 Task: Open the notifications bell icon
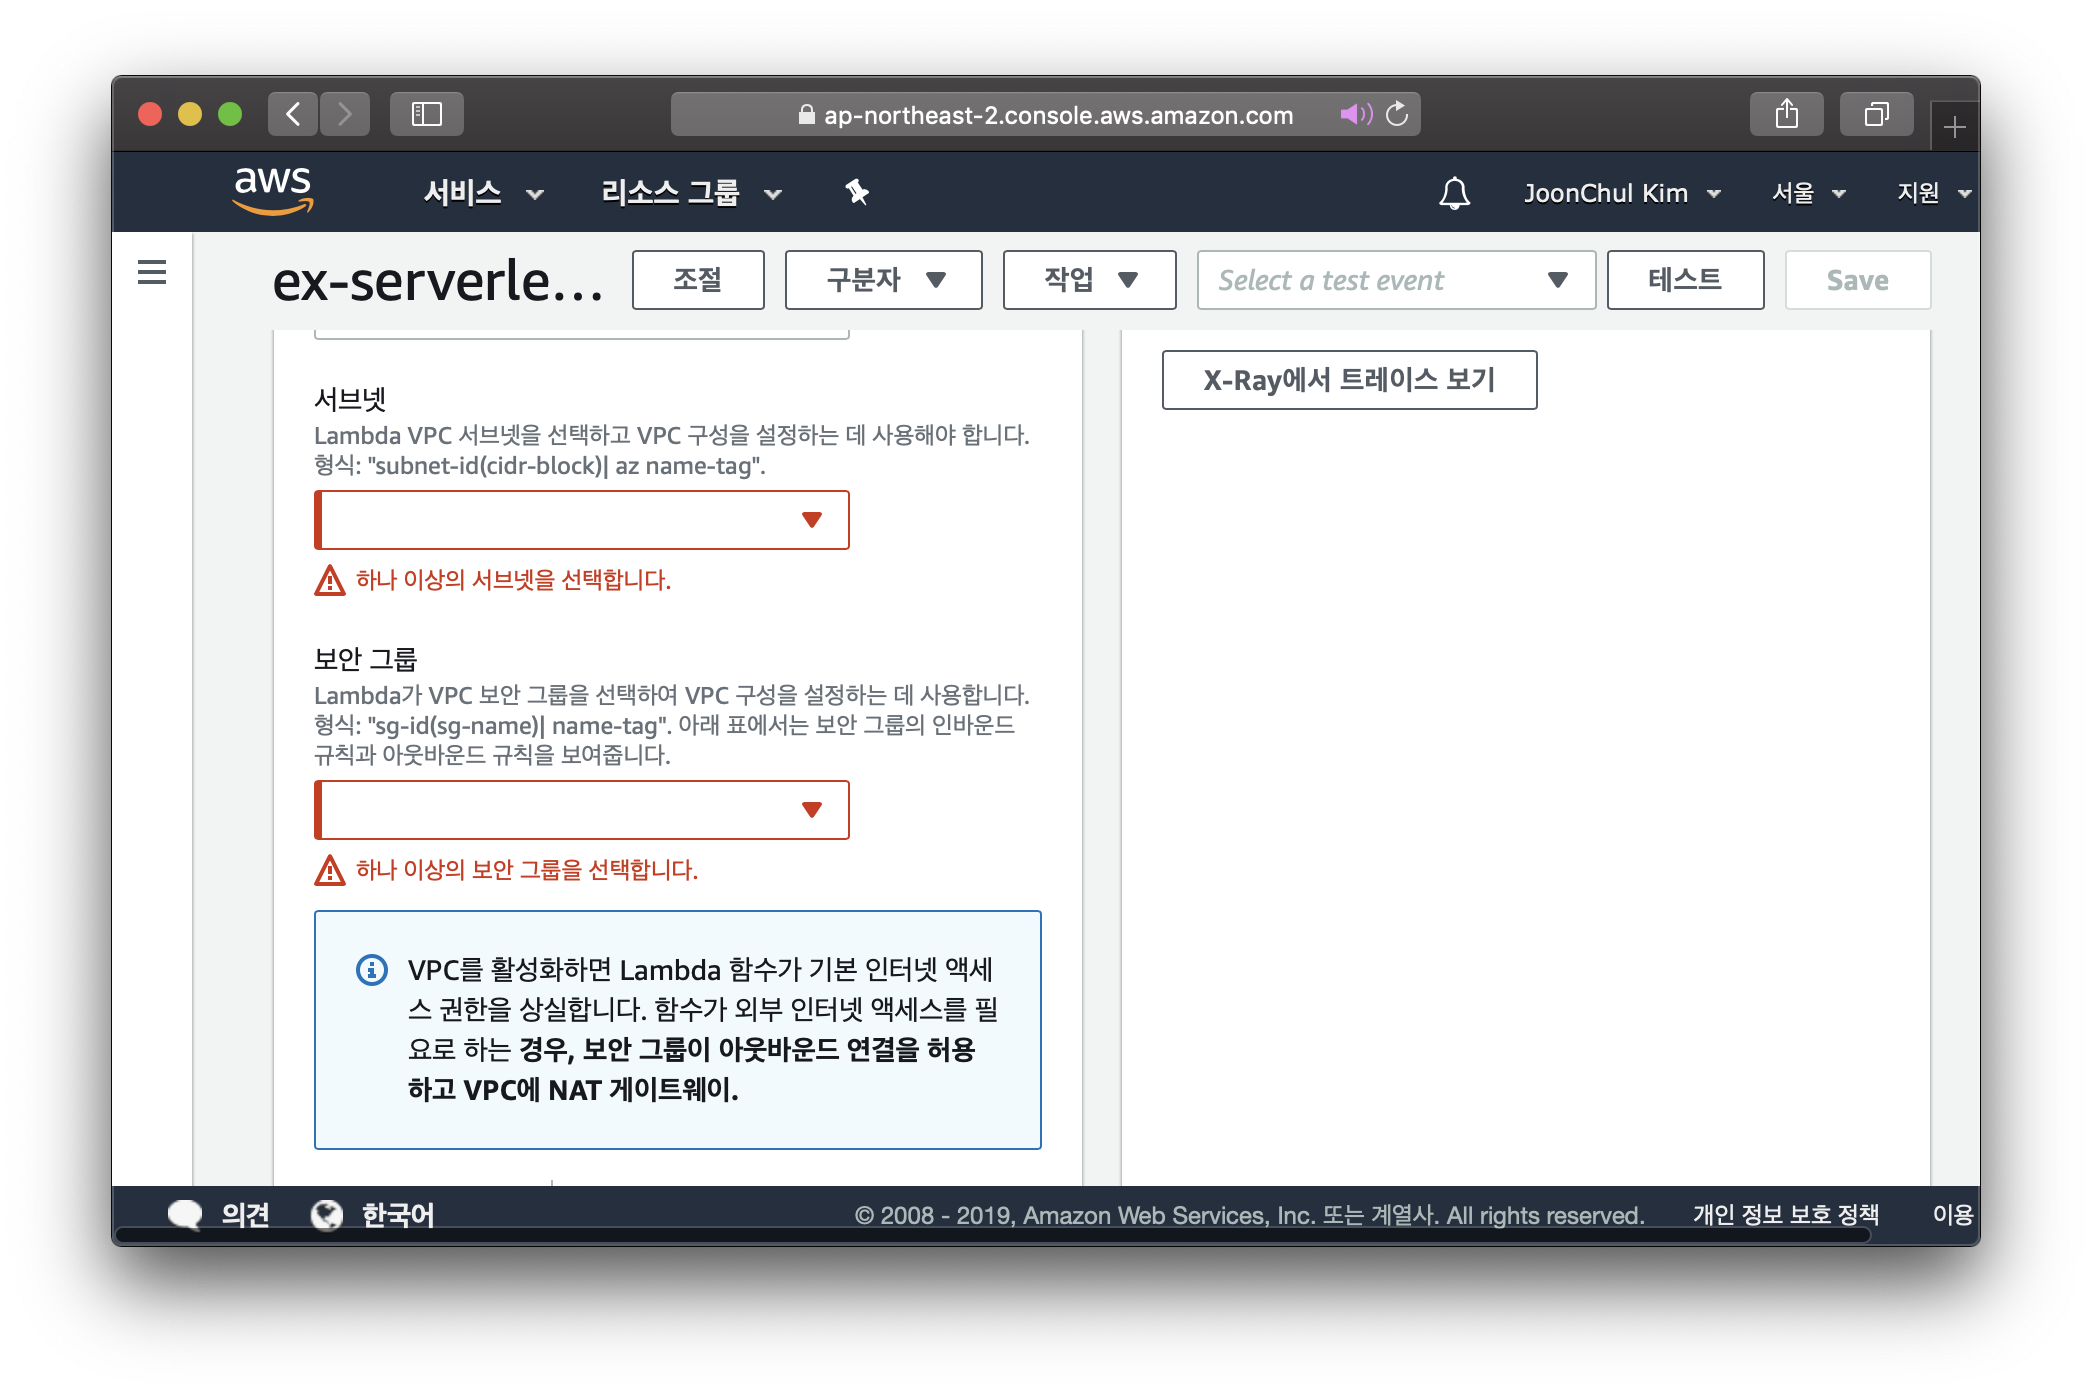1454,193
